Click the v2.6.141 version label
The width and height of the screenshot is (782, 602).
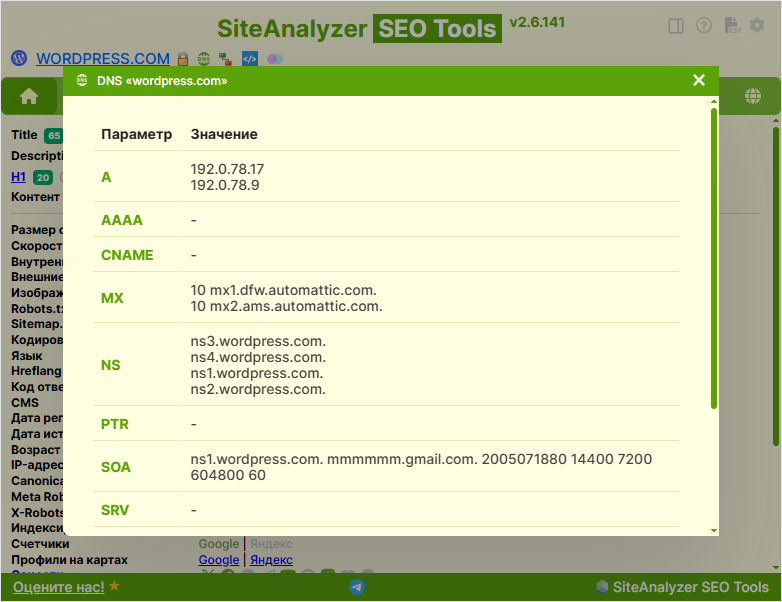(x=537, y=22)
